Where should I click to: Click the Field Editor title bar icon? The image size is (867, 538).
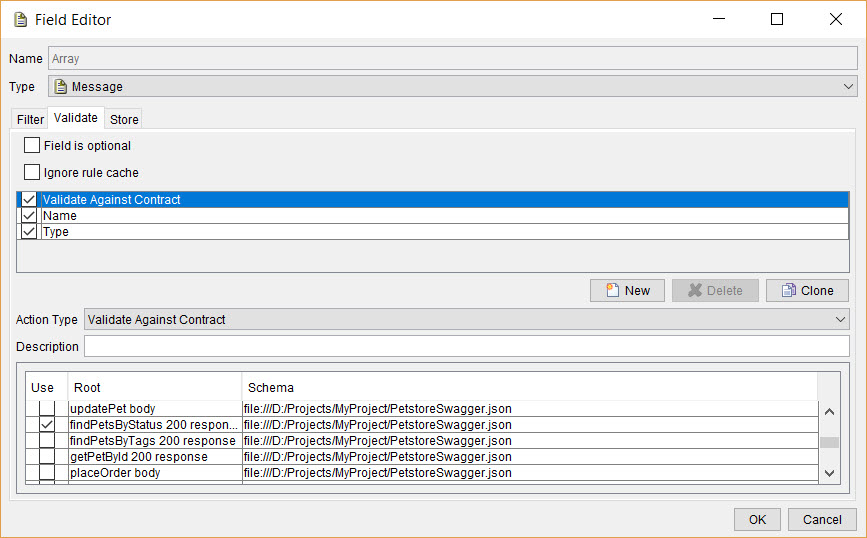click(20, 20)
